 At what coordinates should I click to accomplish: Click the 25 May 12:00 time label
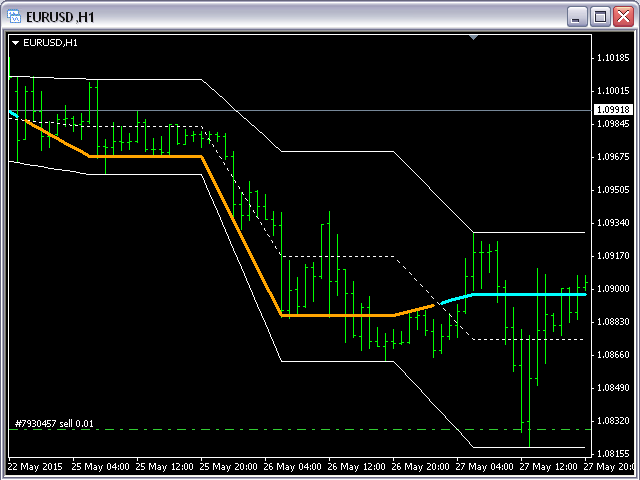point(164,467)
